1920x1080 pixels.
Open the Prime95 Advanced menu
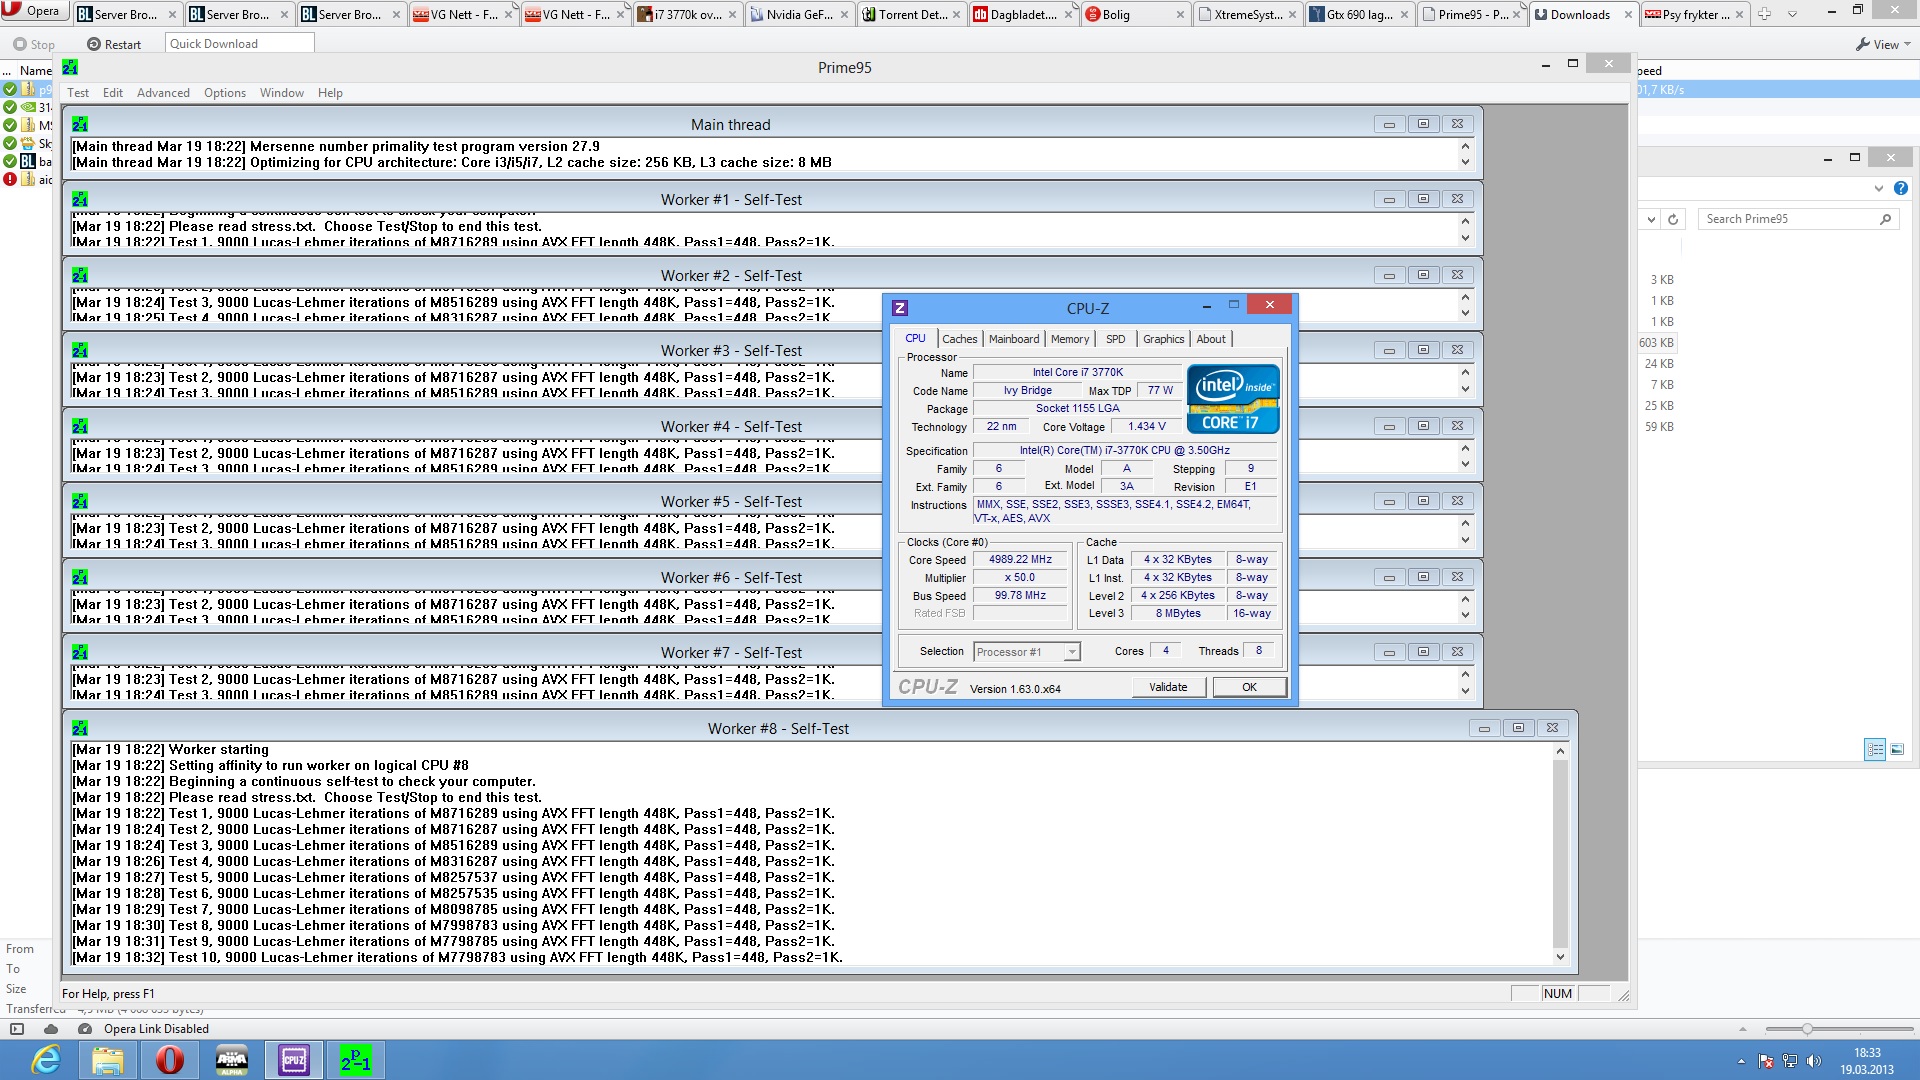[163, 93]
